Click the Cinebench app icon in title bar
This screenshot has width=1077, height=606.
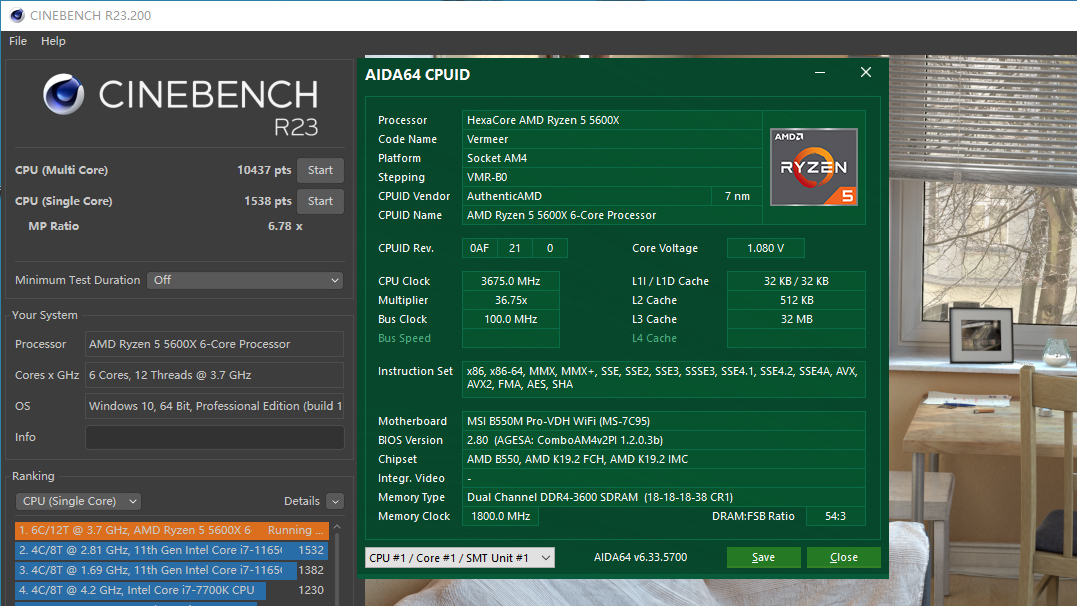(17, 15)
